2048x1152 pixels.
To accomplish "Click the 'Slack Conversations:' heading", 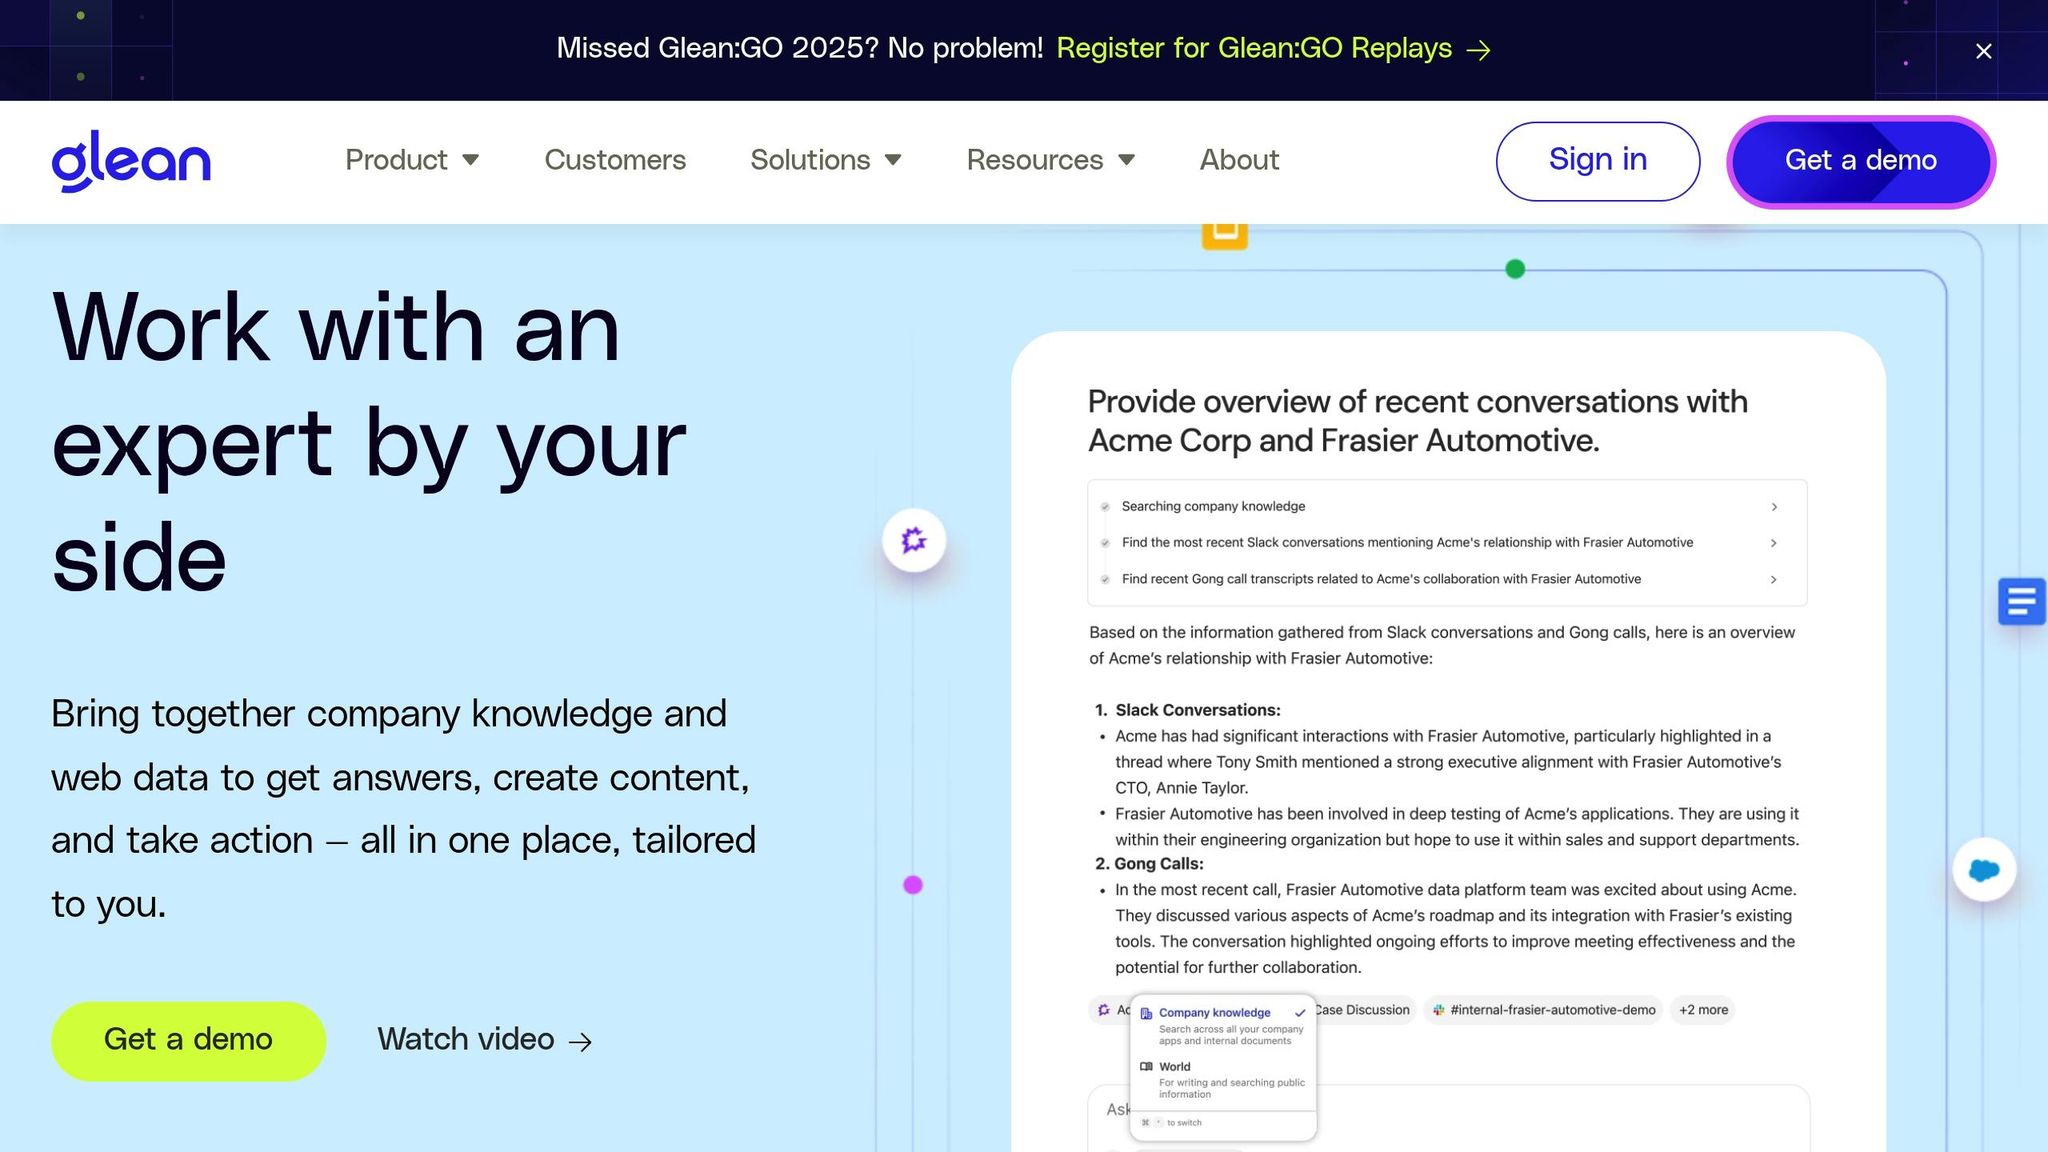I will point(1197,710).
